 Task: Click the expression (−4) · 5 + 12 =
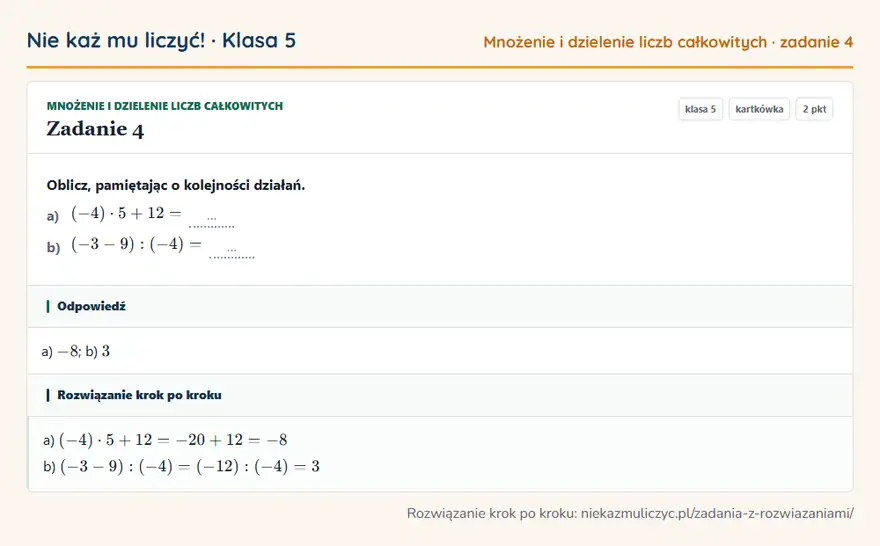[x=126, y=214]
